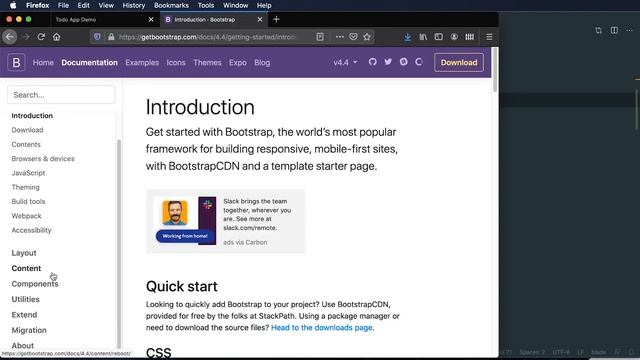Expand the Extend sidebar section
This screenshot has height=360, width=640.
click(24, 315)
